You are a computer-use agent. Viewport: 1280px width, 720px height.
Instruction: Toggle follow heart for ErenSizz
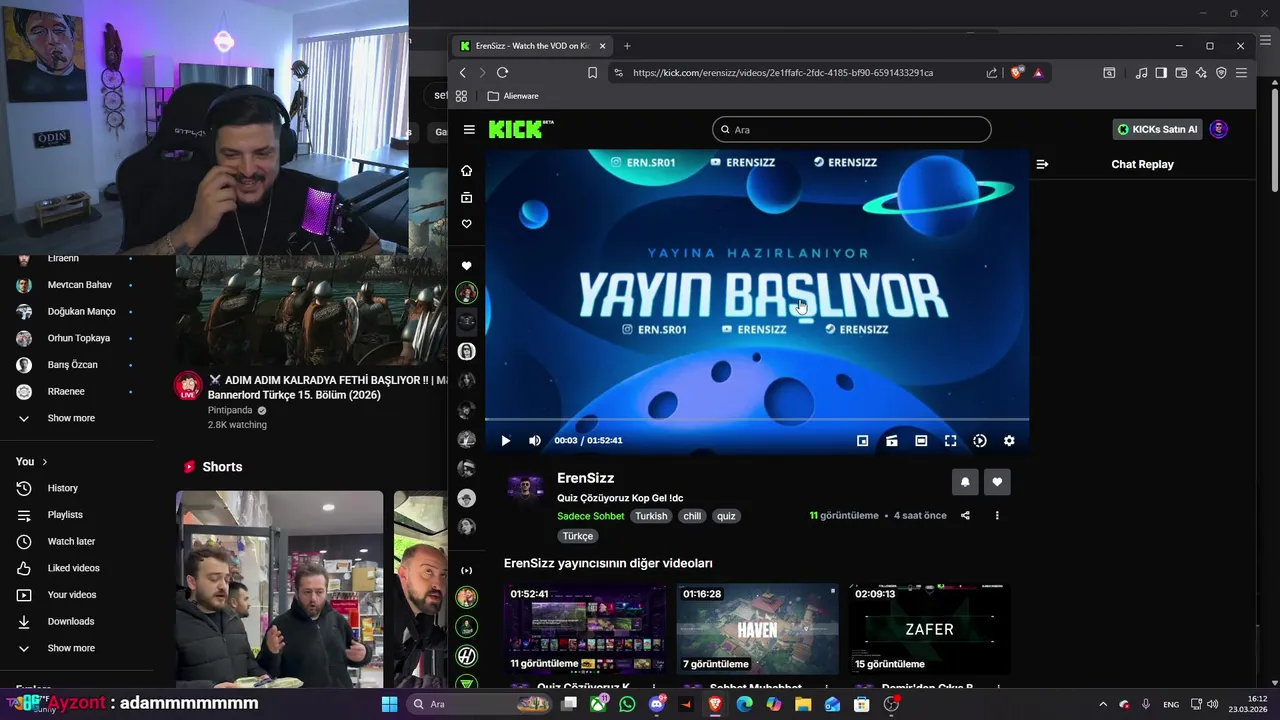tap(997, 482)
